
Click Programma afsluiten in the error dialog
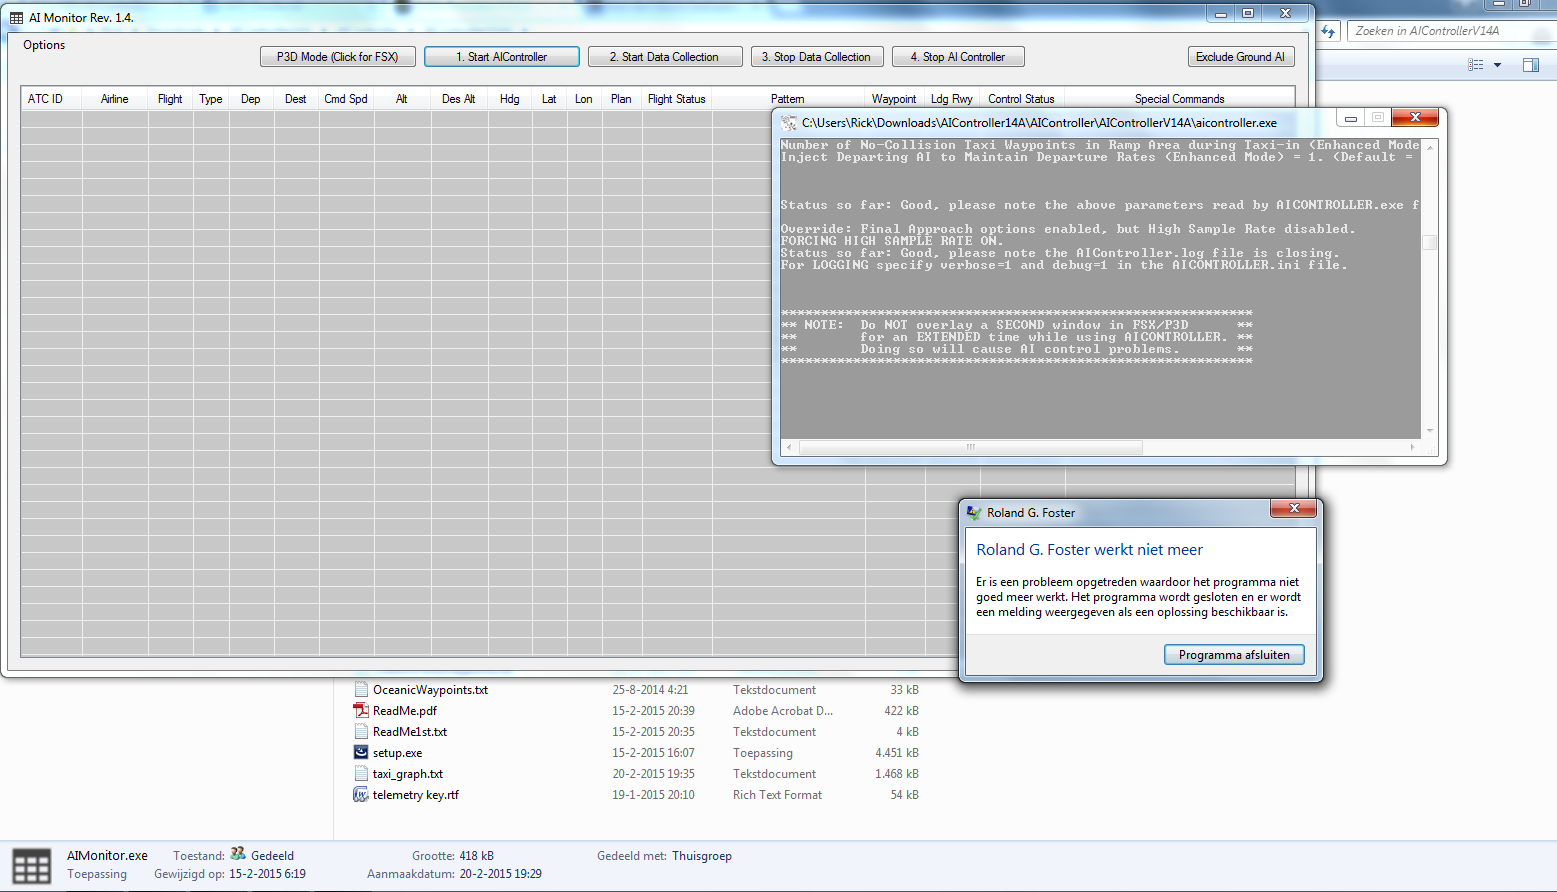tap(1234, 655)
